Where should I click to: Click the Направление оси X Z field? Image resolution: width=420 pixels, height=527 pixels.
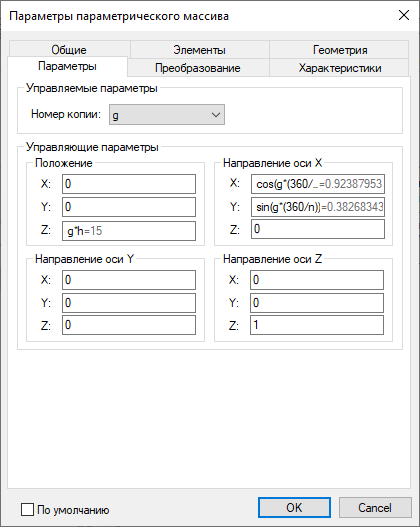click(x=318, y=229)
